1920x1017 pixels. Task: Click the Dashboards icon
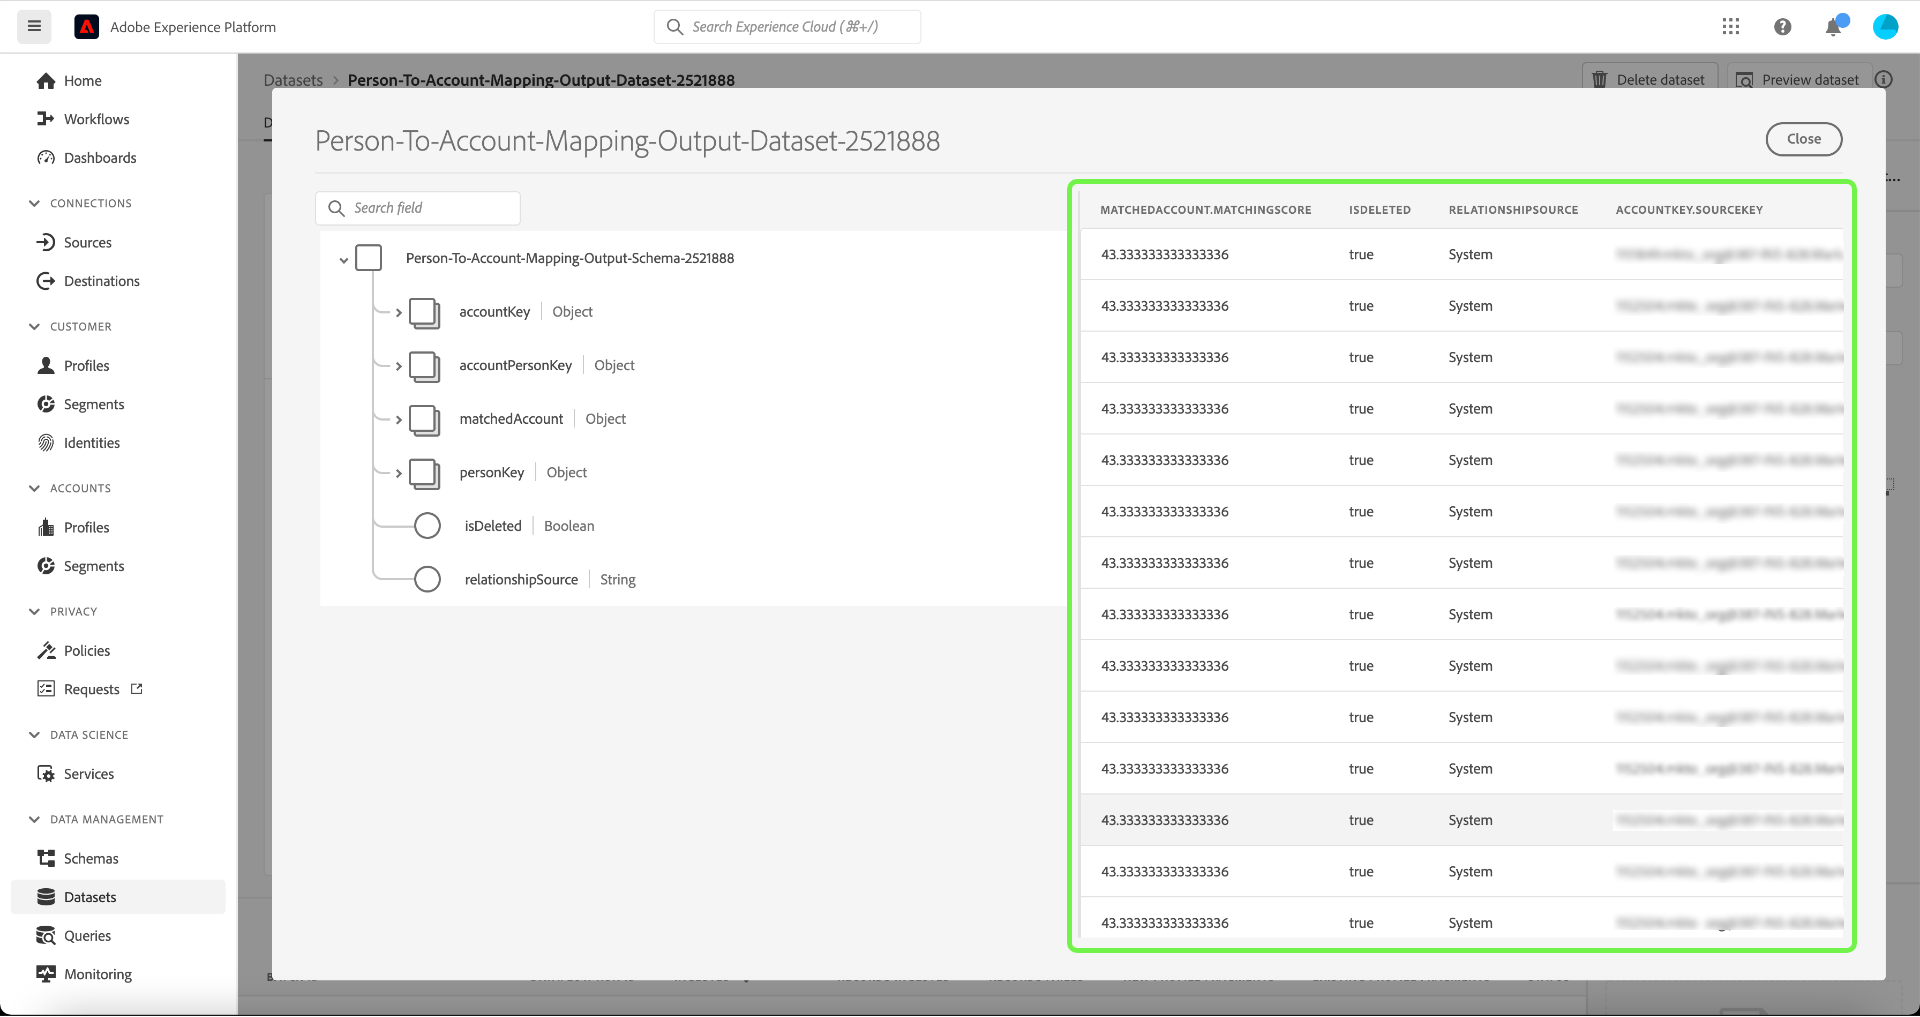click(46, 158)
